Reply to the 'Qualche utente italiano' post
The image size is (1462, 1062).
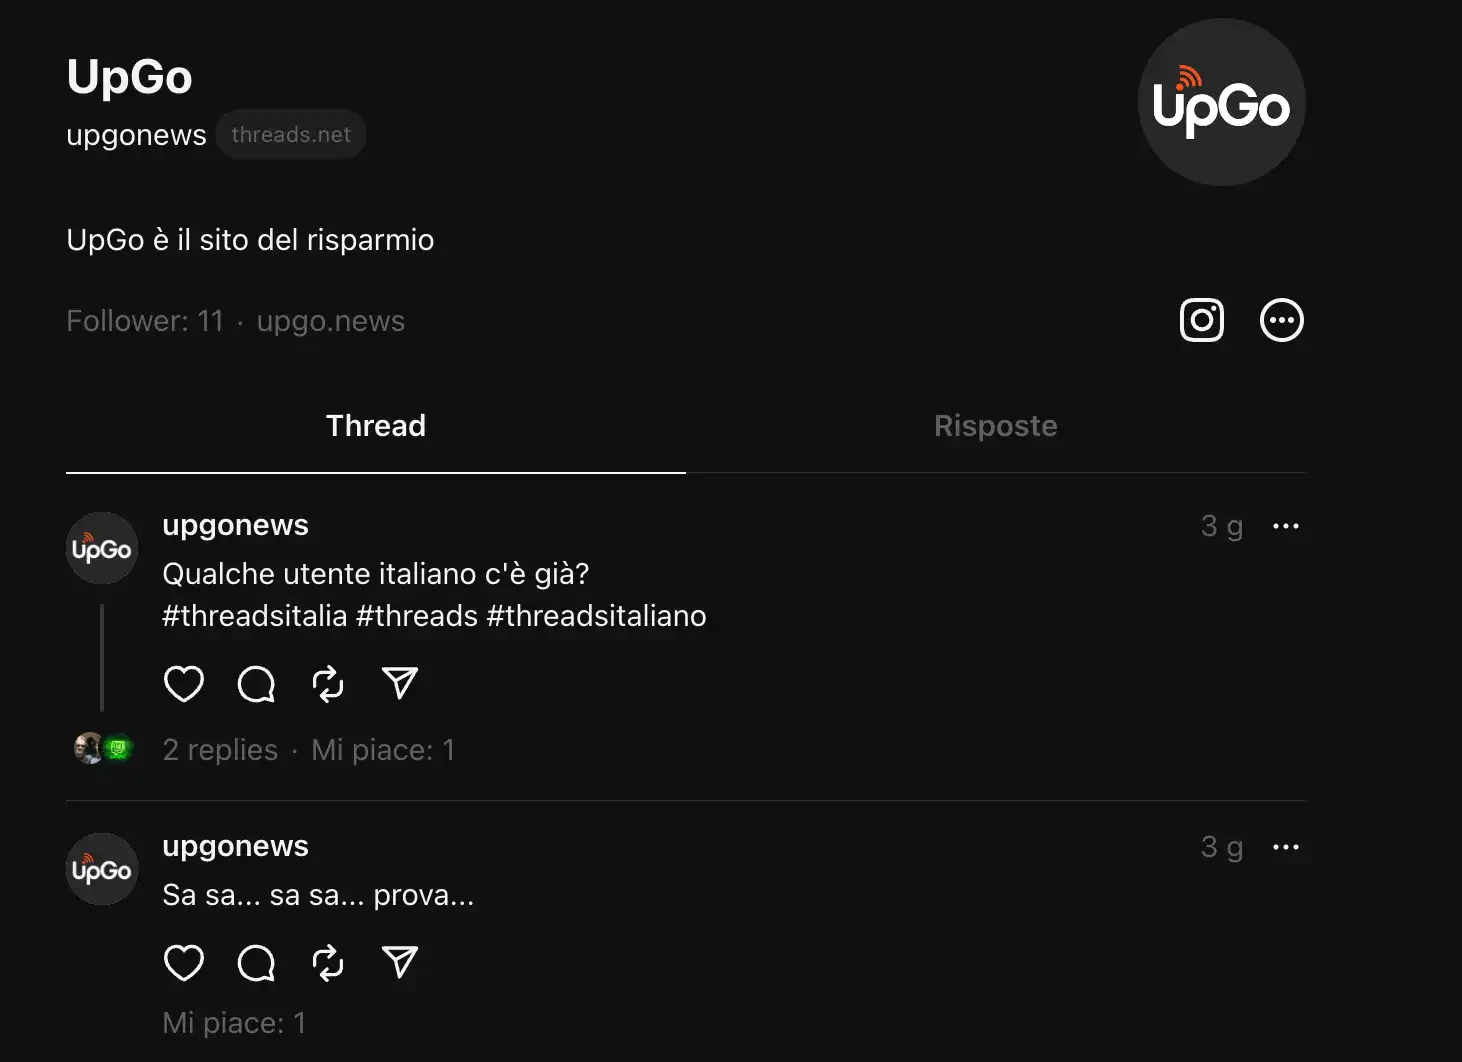coord(256,684)
